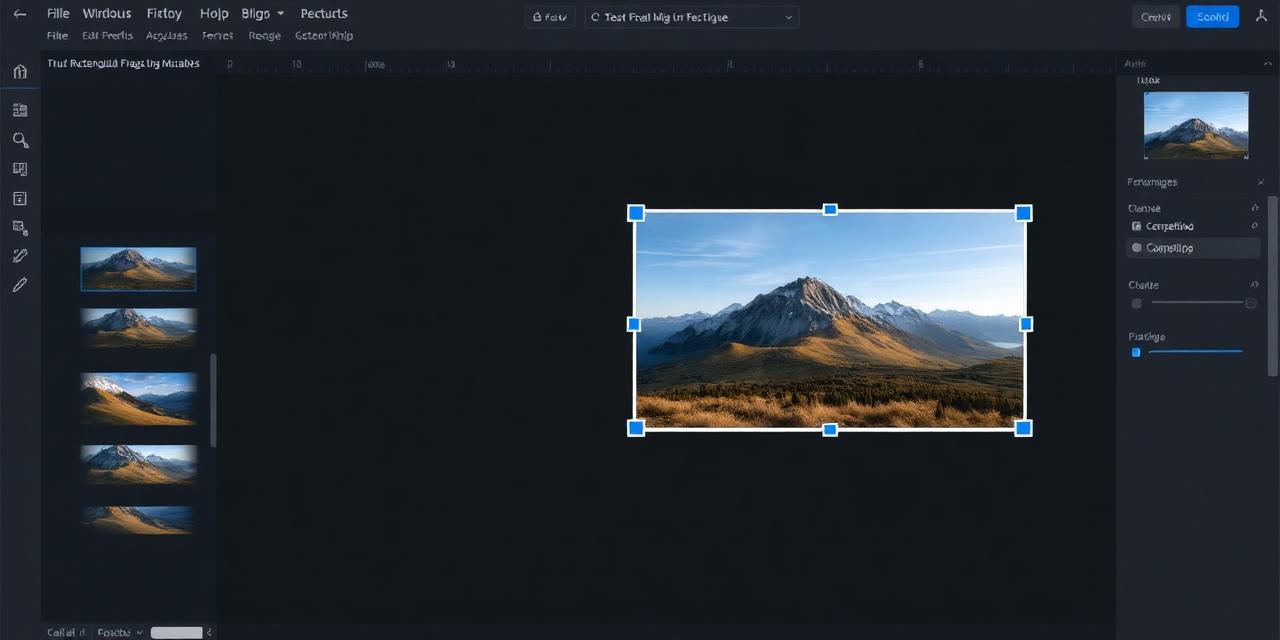The image size is (1280, 640).
Task: Click the profile icon in the top-right corner
Action: [x=1263, y=16]
